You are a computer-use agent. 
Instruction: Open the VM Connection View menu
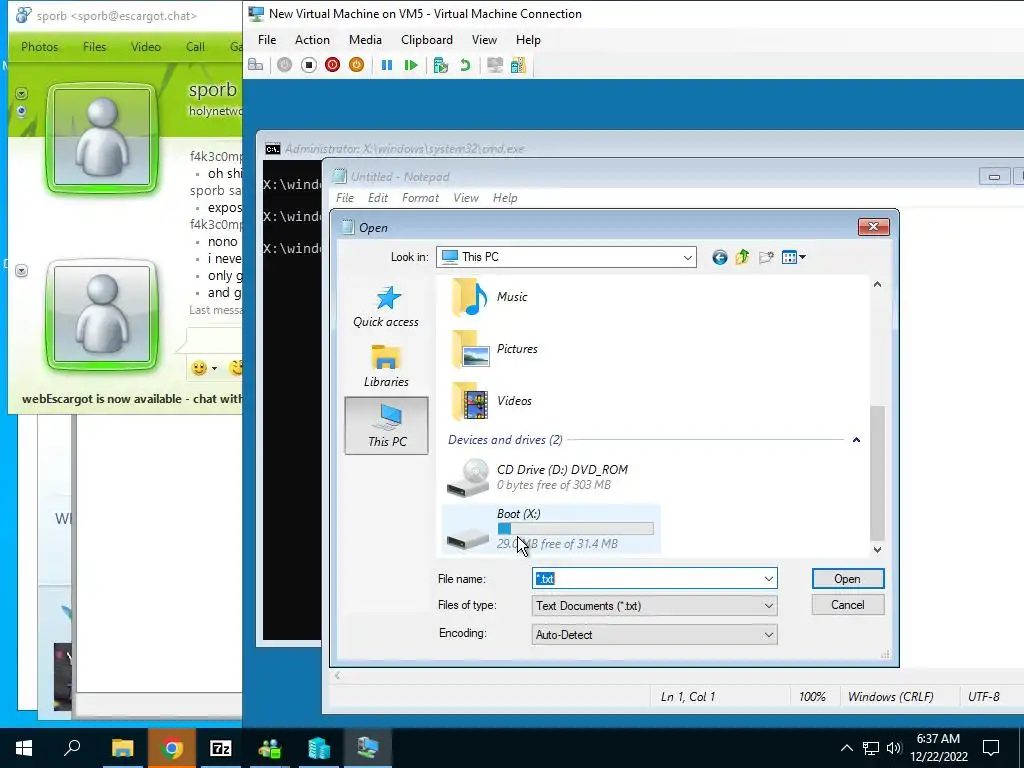(484, 40)
